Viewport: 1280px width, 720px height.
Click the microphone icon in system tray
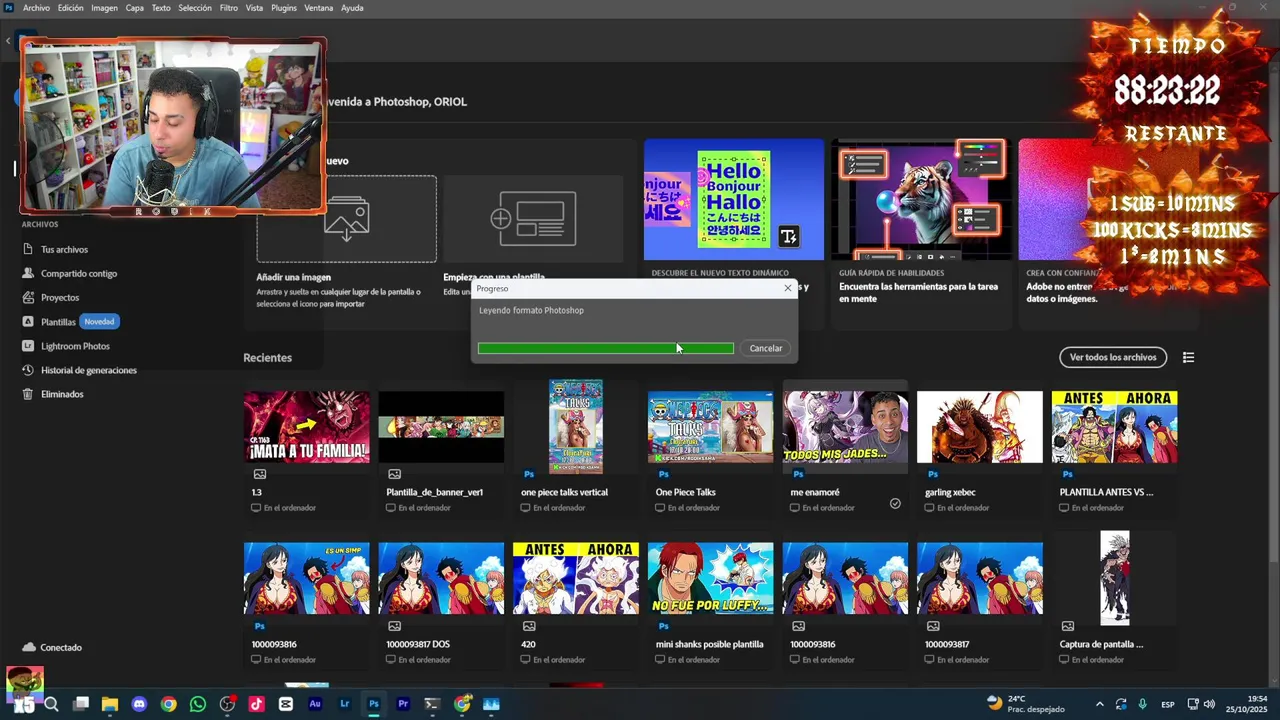[1142, 704]
